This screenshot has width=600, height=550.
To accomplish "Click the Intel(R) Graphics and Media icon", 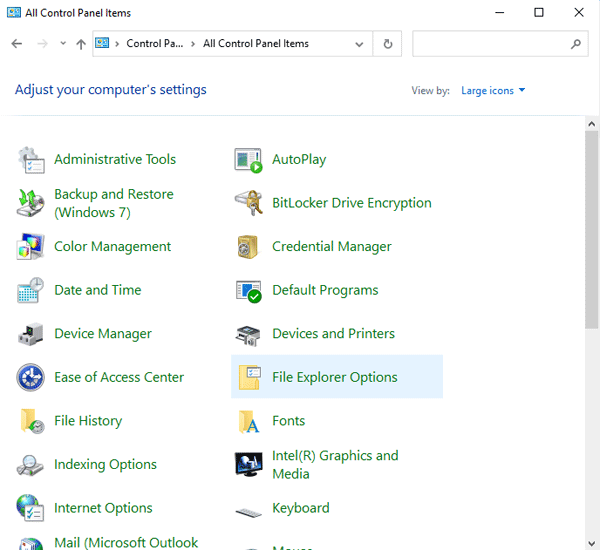I will pos(248,464).
